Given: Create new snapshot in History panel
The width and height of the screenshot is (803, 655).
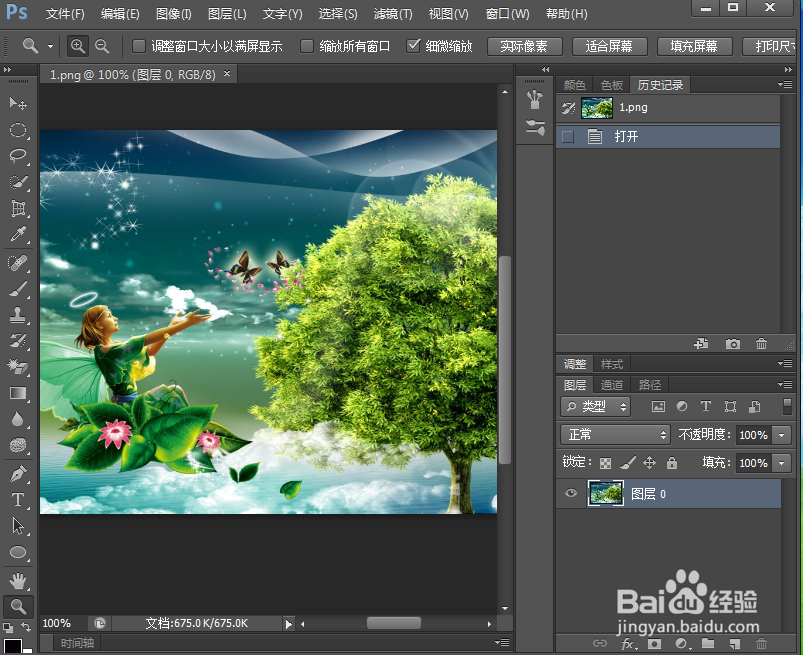Looking at the screenshot, I should click(733, 344).
